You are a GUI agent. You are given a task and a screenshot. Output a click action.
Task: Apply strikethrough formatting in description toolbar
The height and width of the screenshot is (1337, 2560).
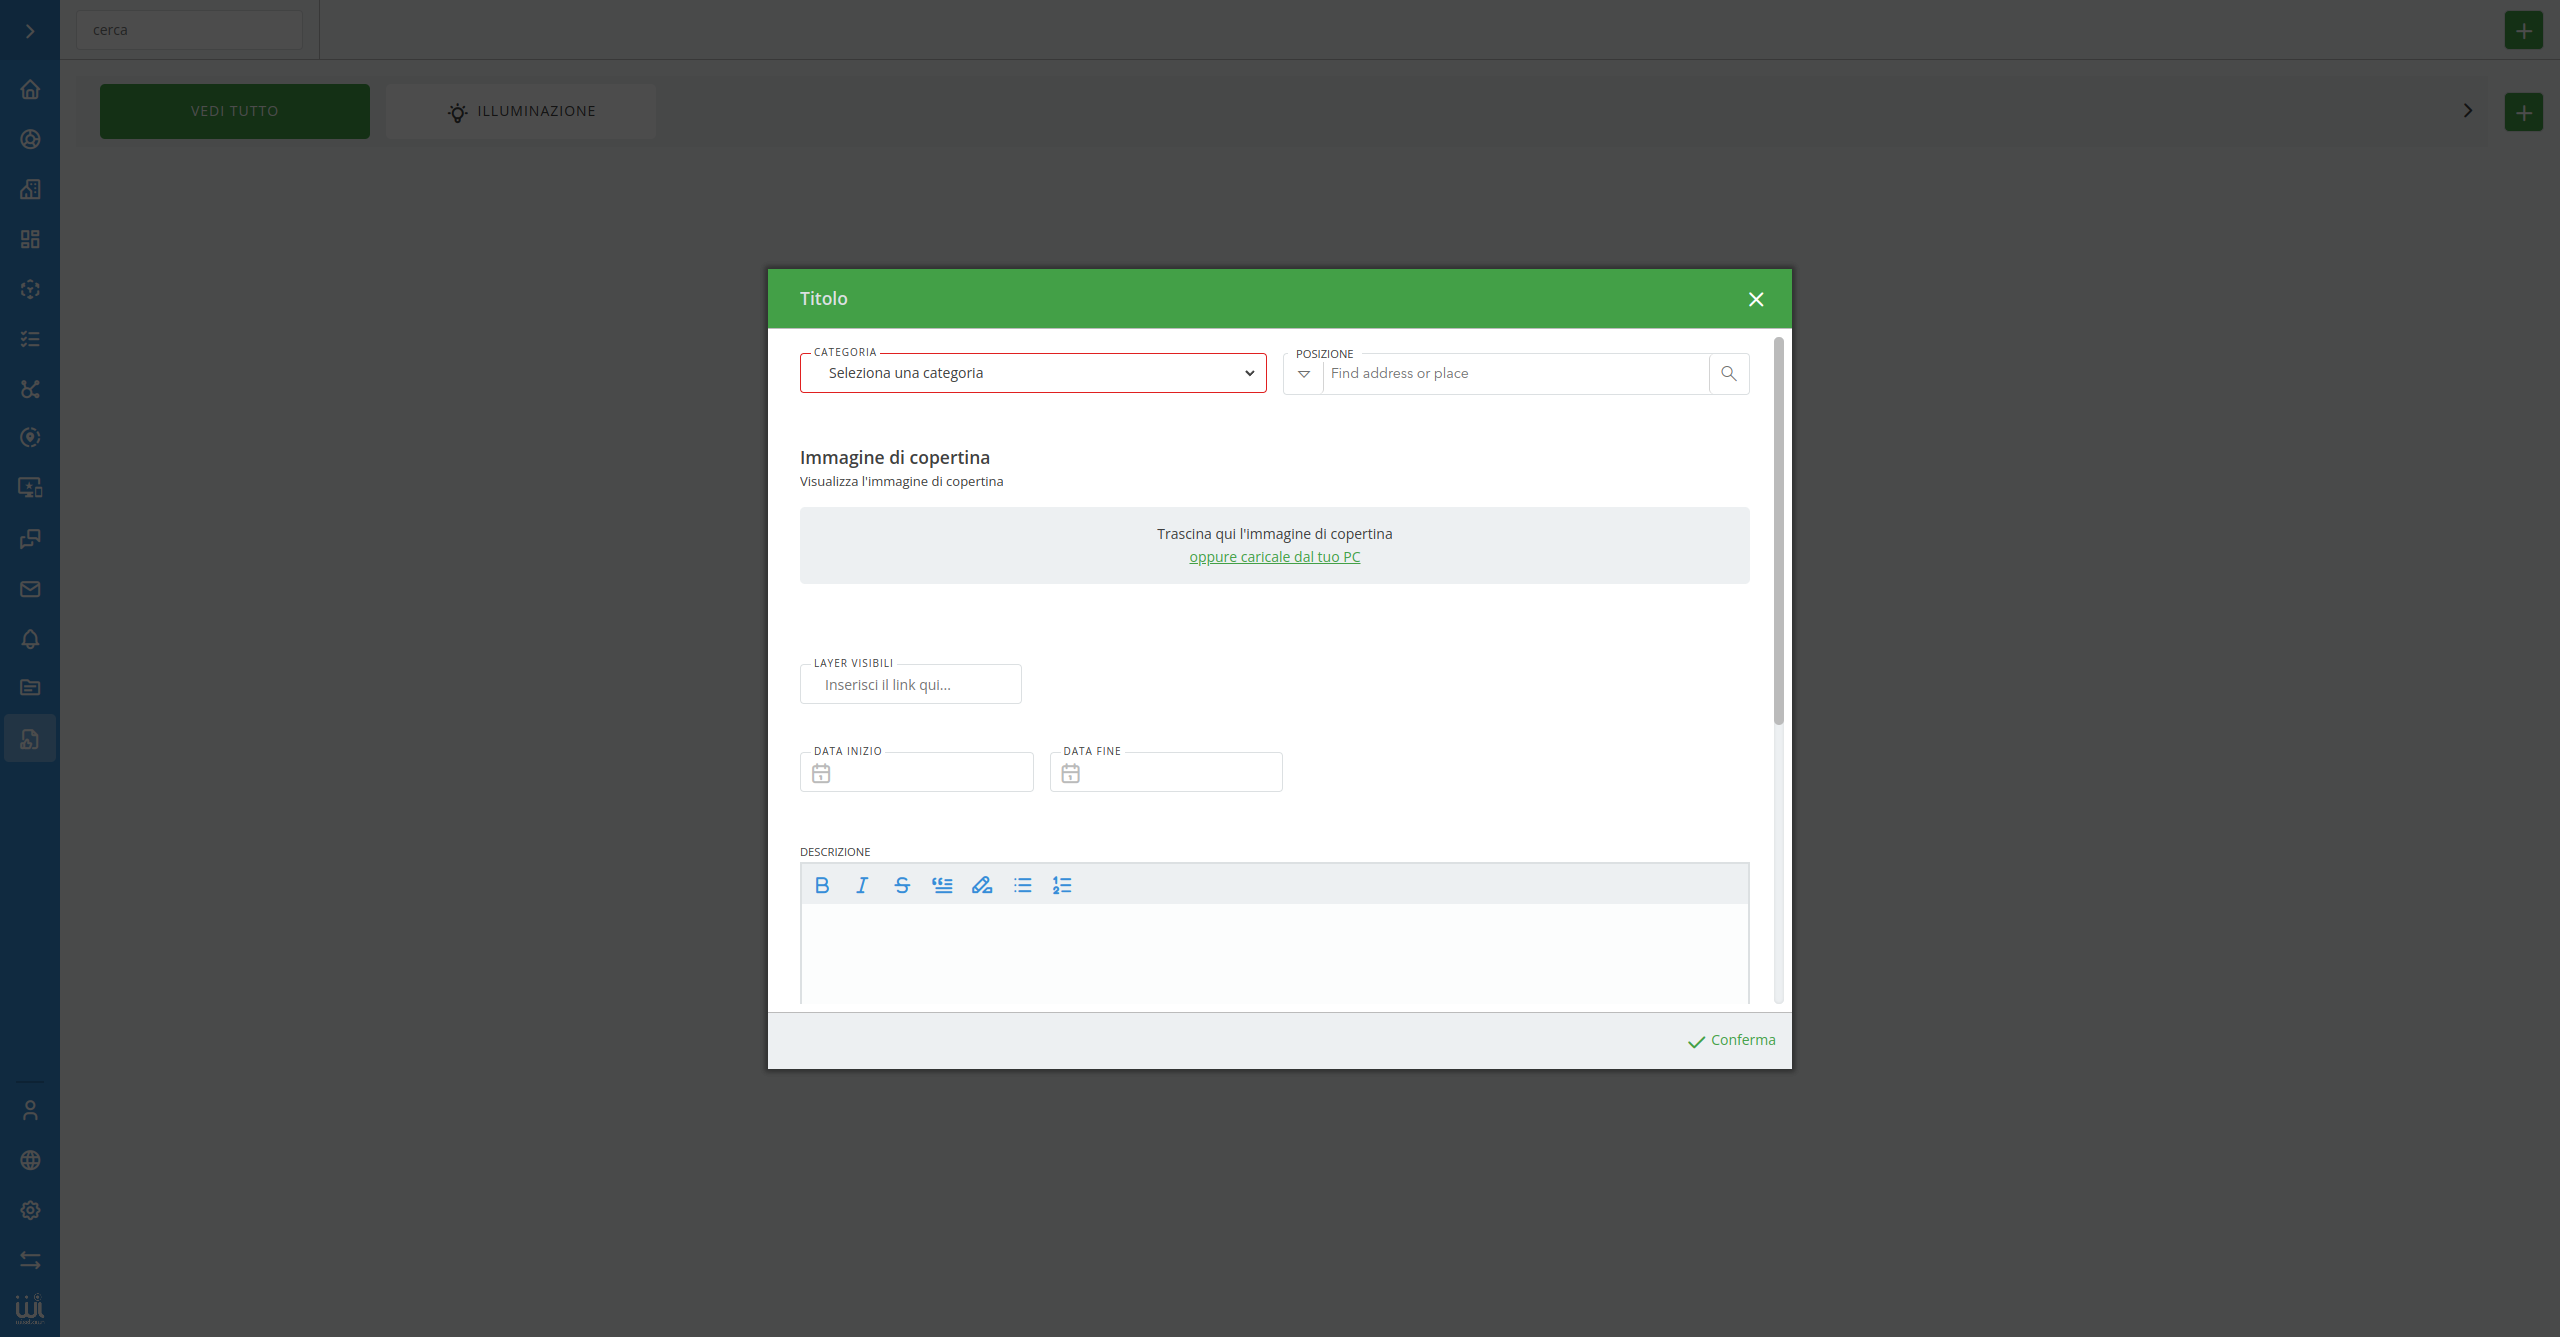coord(902,885)
